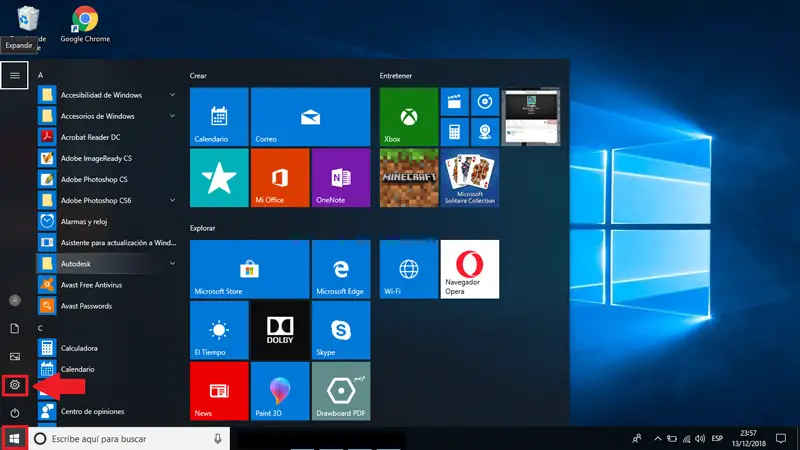Click the Explorar group title
Viewport: 800px width, 450px height.
(x=203, y=228)
